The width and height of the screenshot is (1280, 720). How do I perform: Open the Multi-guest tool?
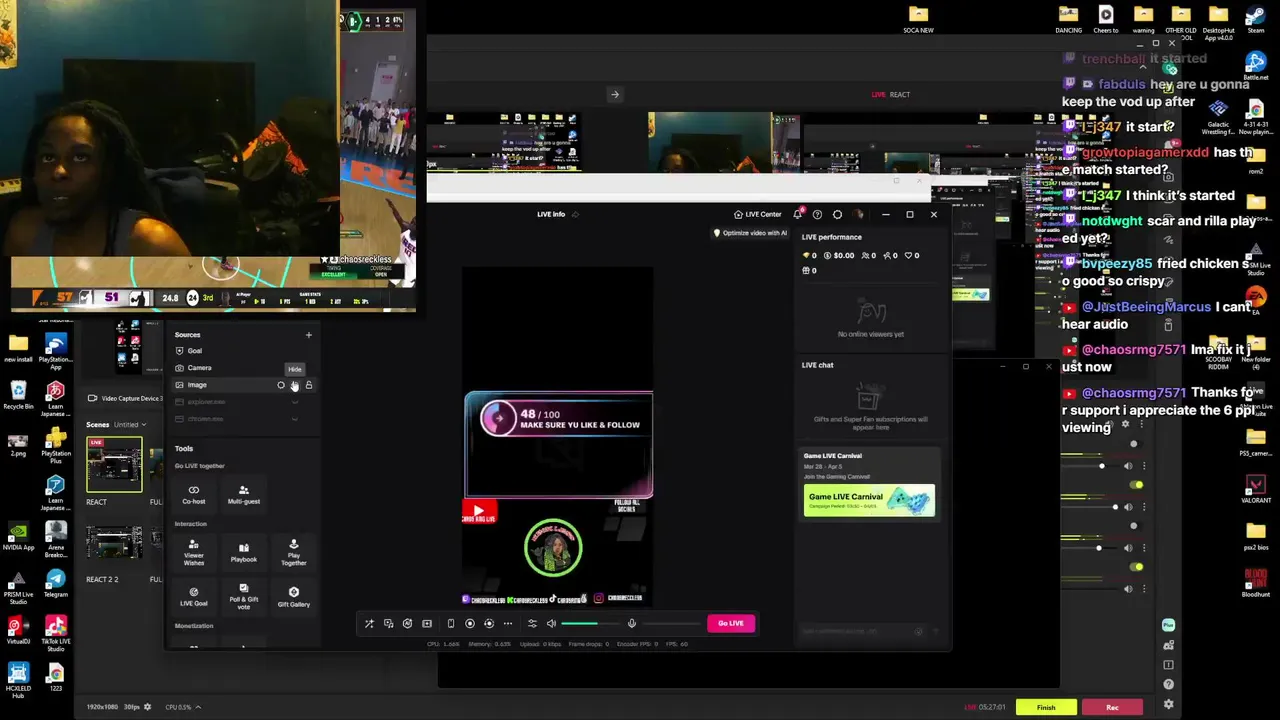coord(243,495)
